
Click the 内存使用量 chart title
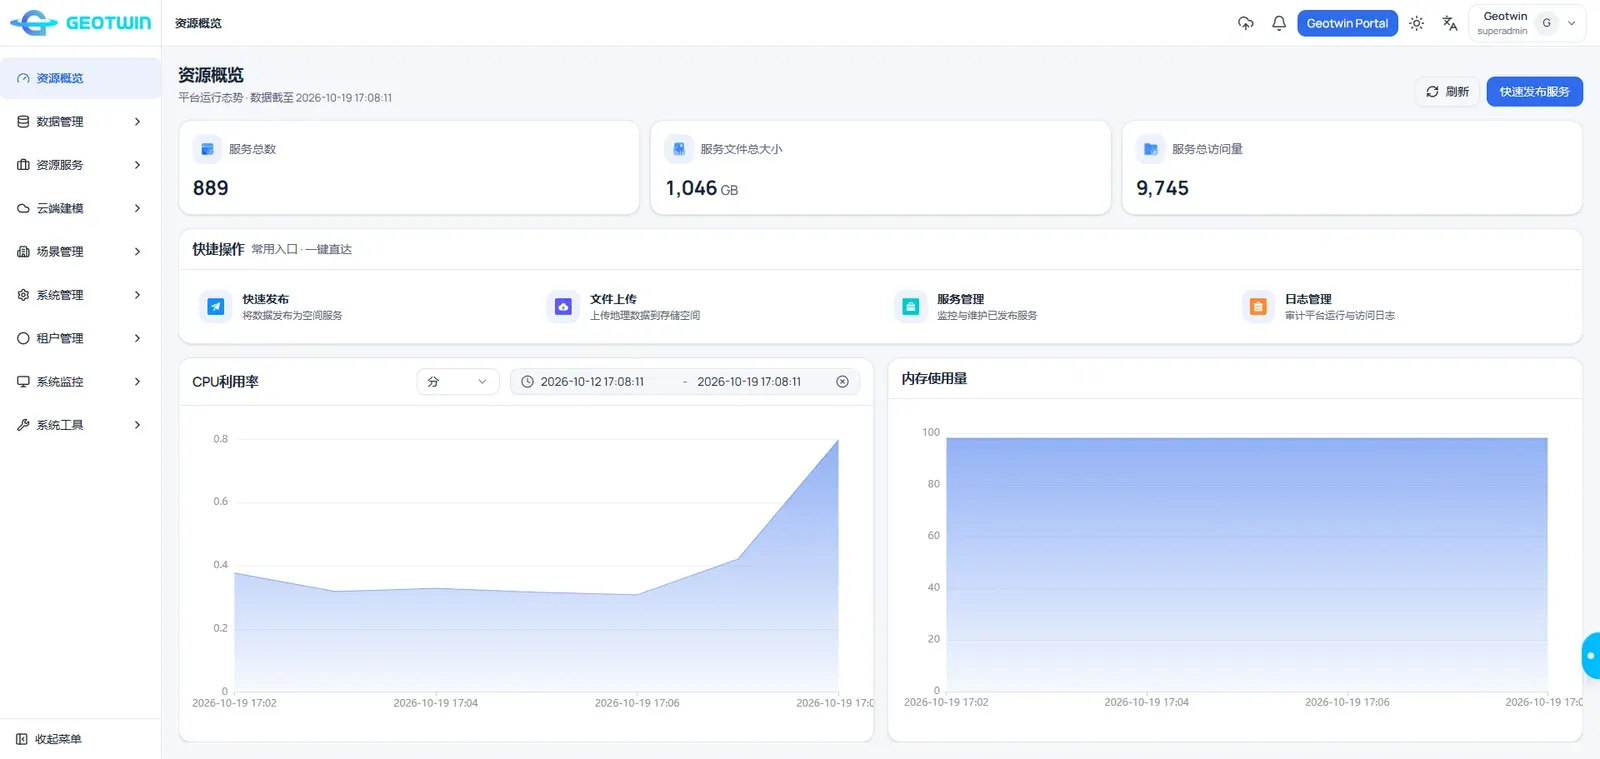(x=934, y=379)
